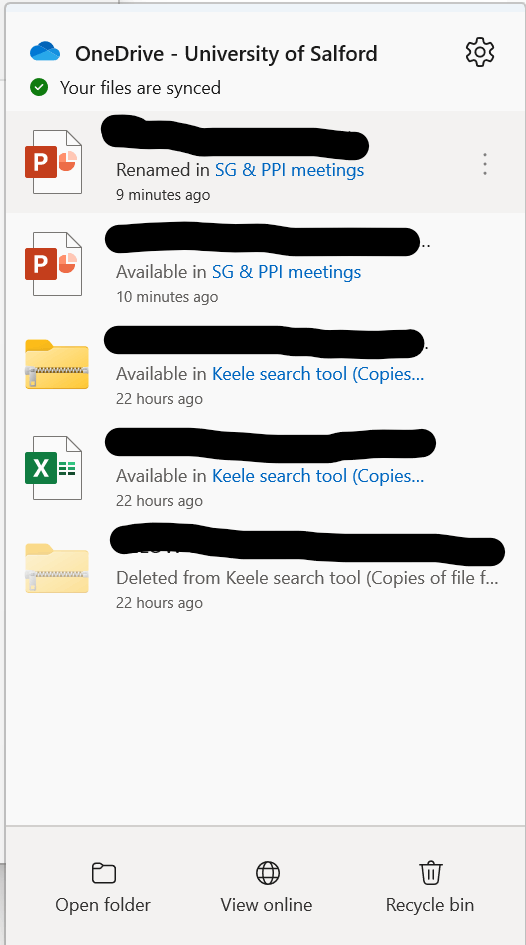Click Open folder button
This screenshot has width=526, height=945.
103,888
